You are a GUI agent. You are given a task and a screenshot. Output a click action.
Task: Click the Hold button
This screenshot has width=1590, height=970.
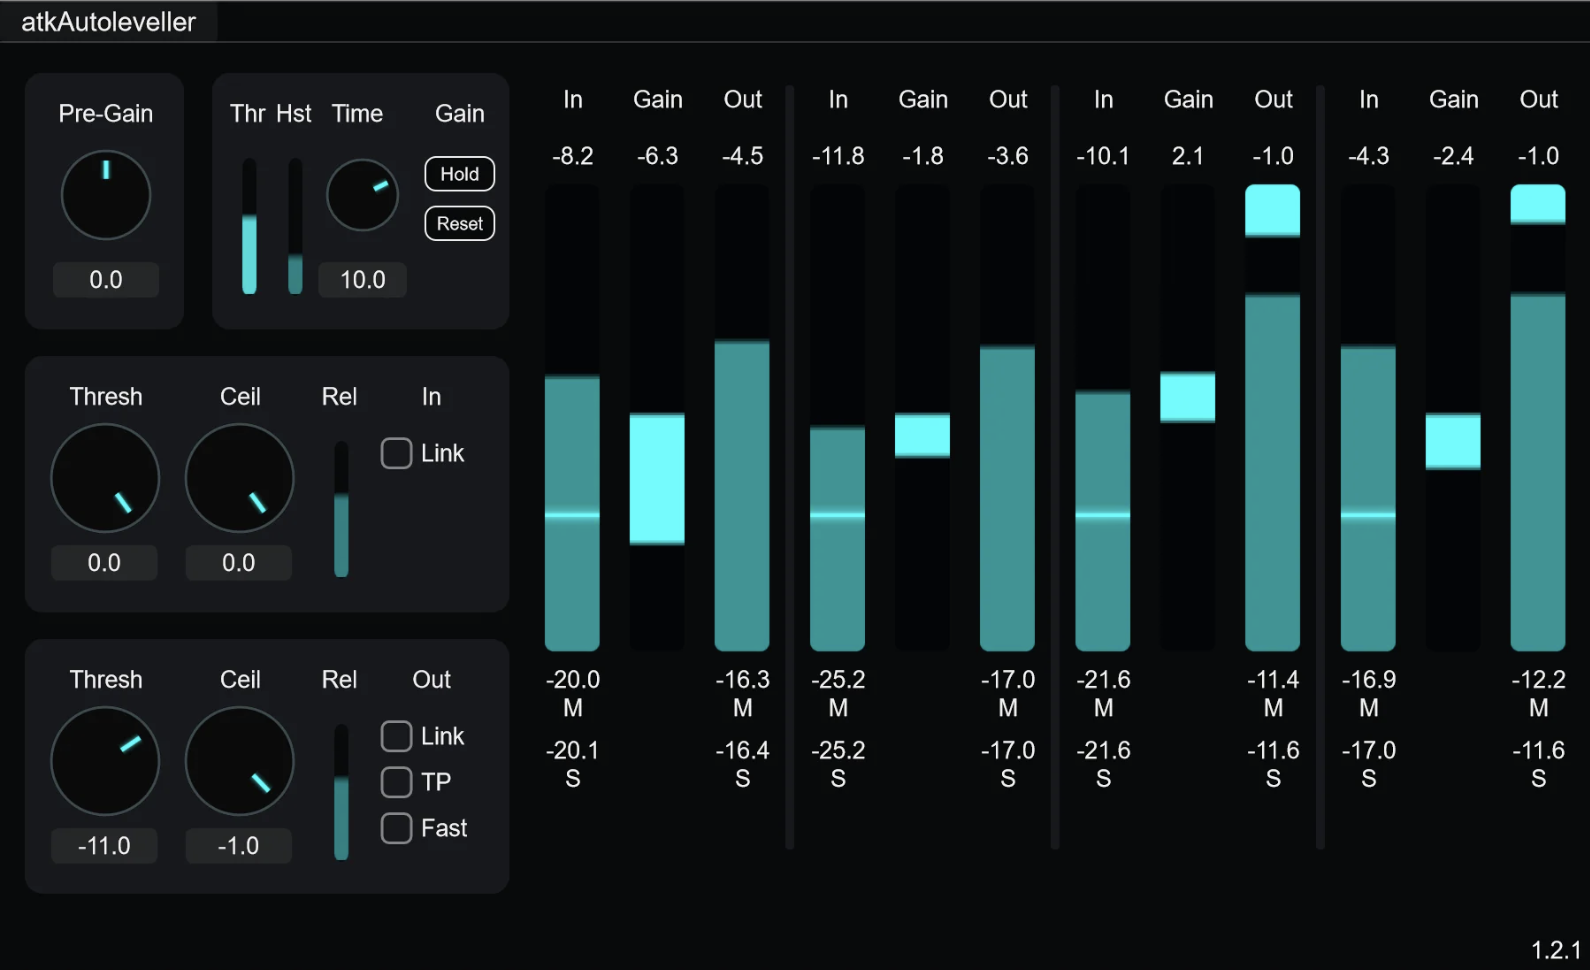[x=460, y=174]
